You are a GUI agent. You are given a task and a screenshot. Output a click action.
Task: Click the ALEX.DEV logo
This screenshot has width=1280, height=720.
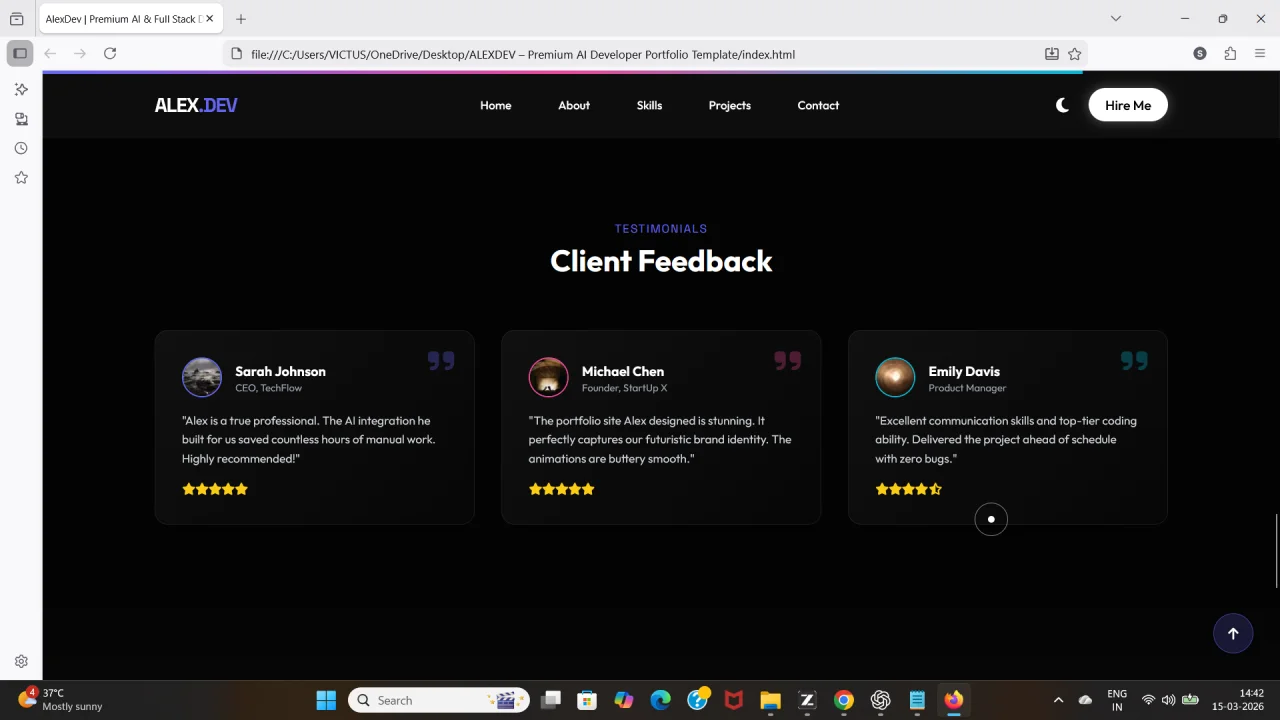pyautogui.click(x=196, y=105)
